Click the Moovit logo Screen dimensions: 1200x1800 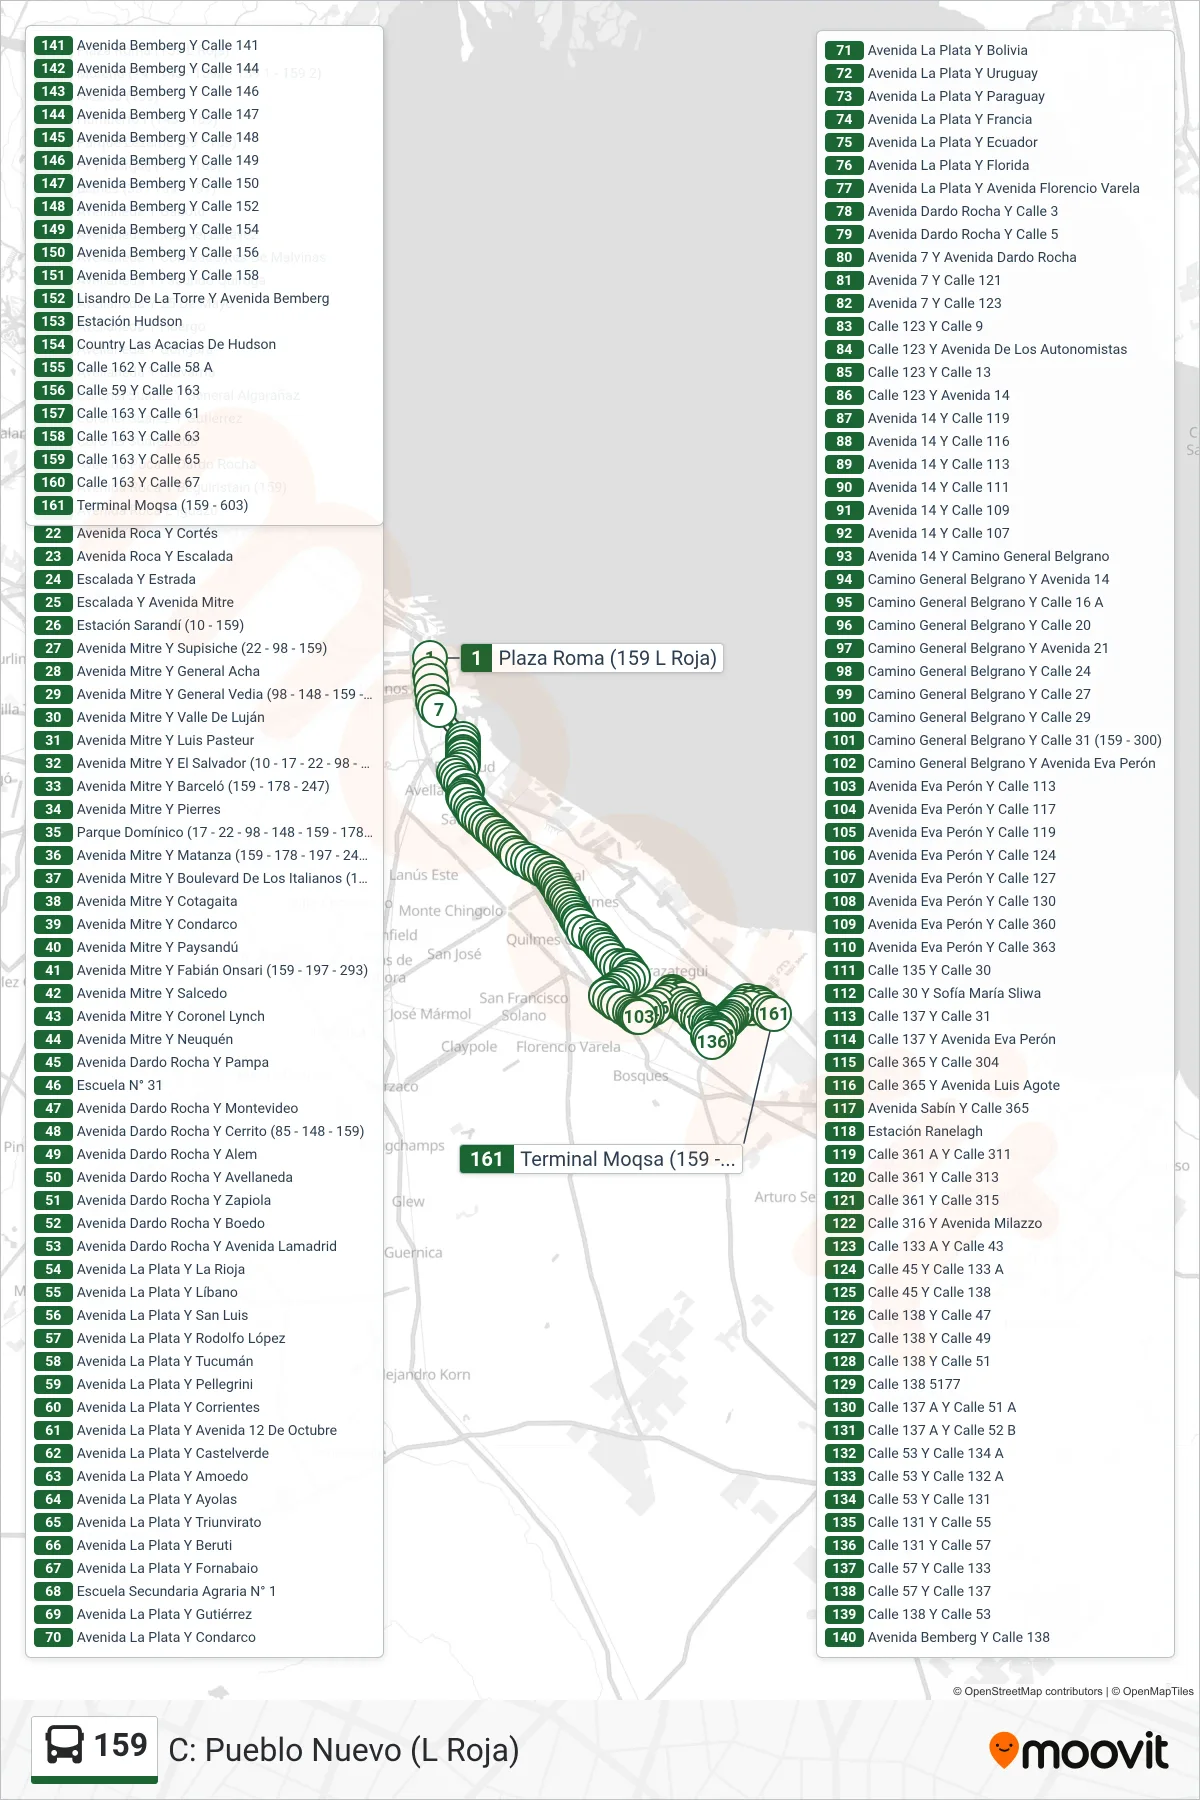[x=1078, y=1751]
